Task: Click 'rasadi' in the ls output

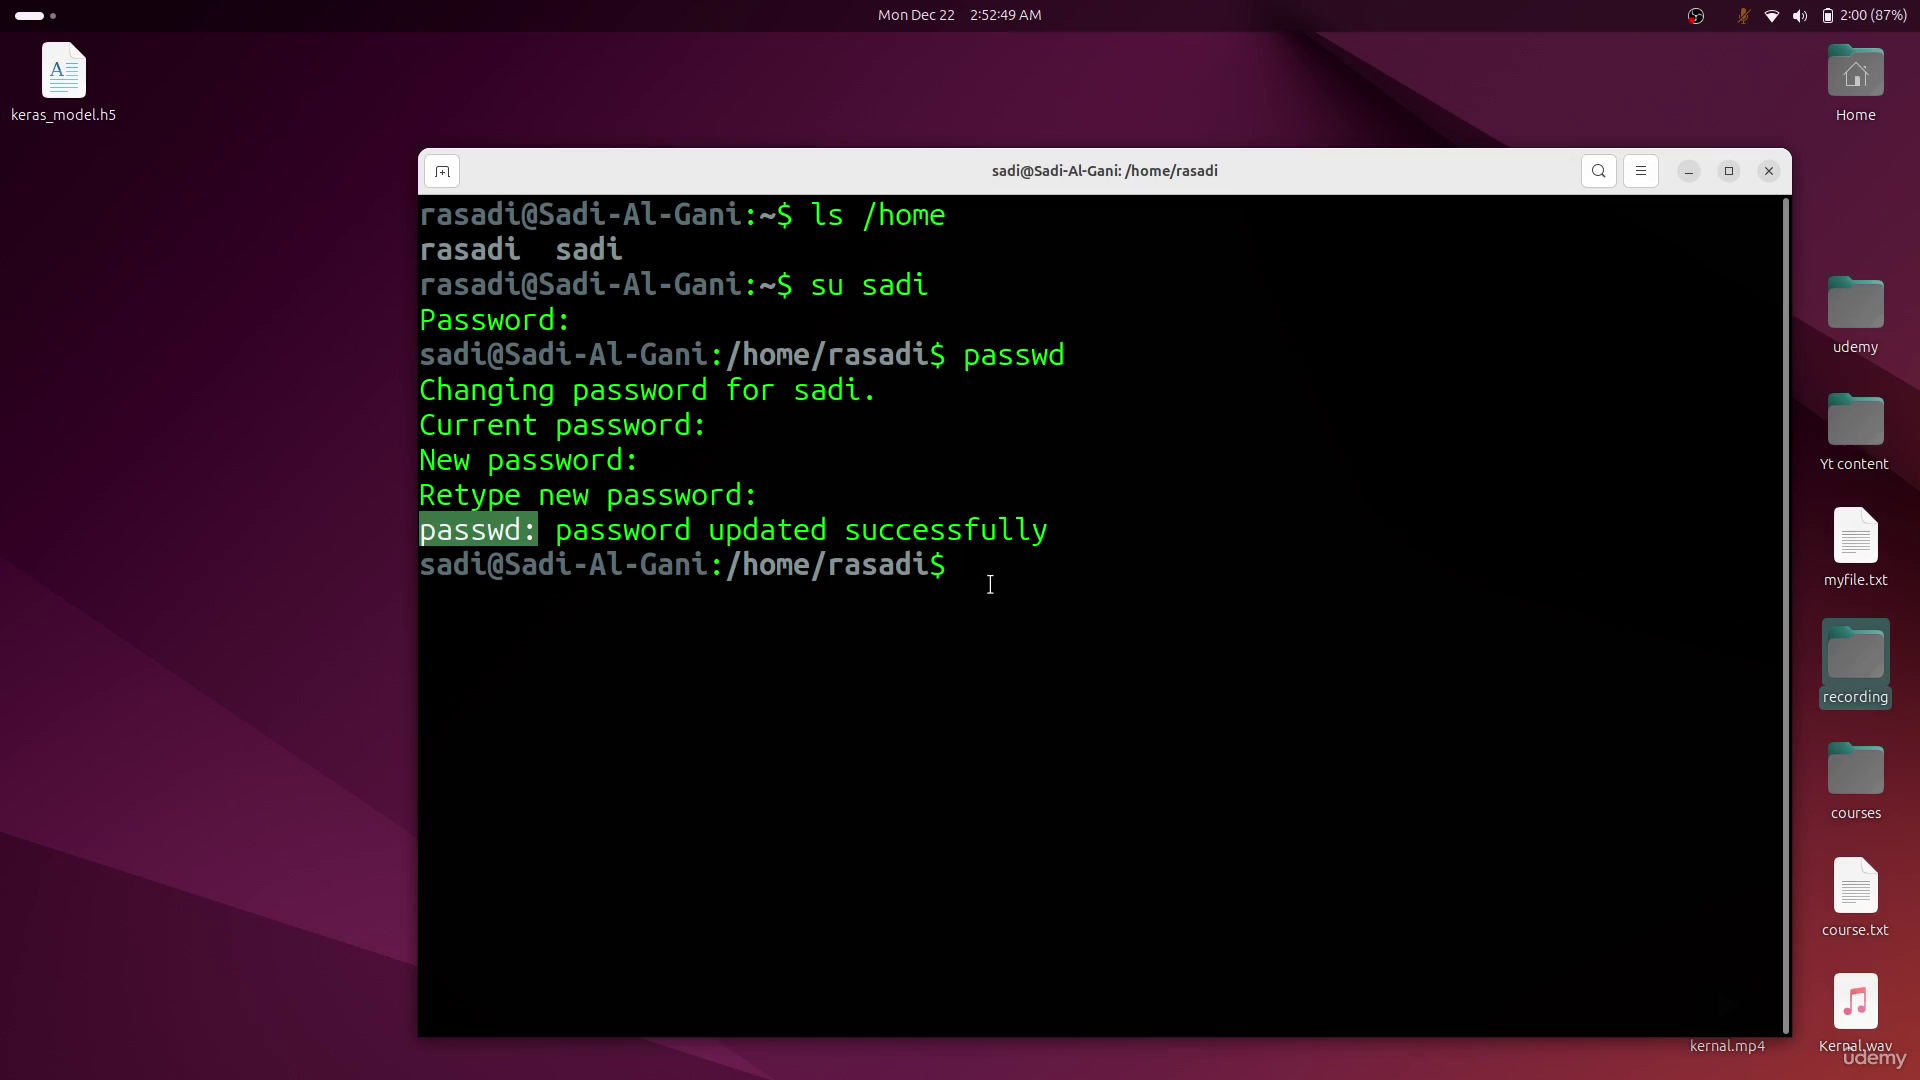Action: click(x=470, y=250)
